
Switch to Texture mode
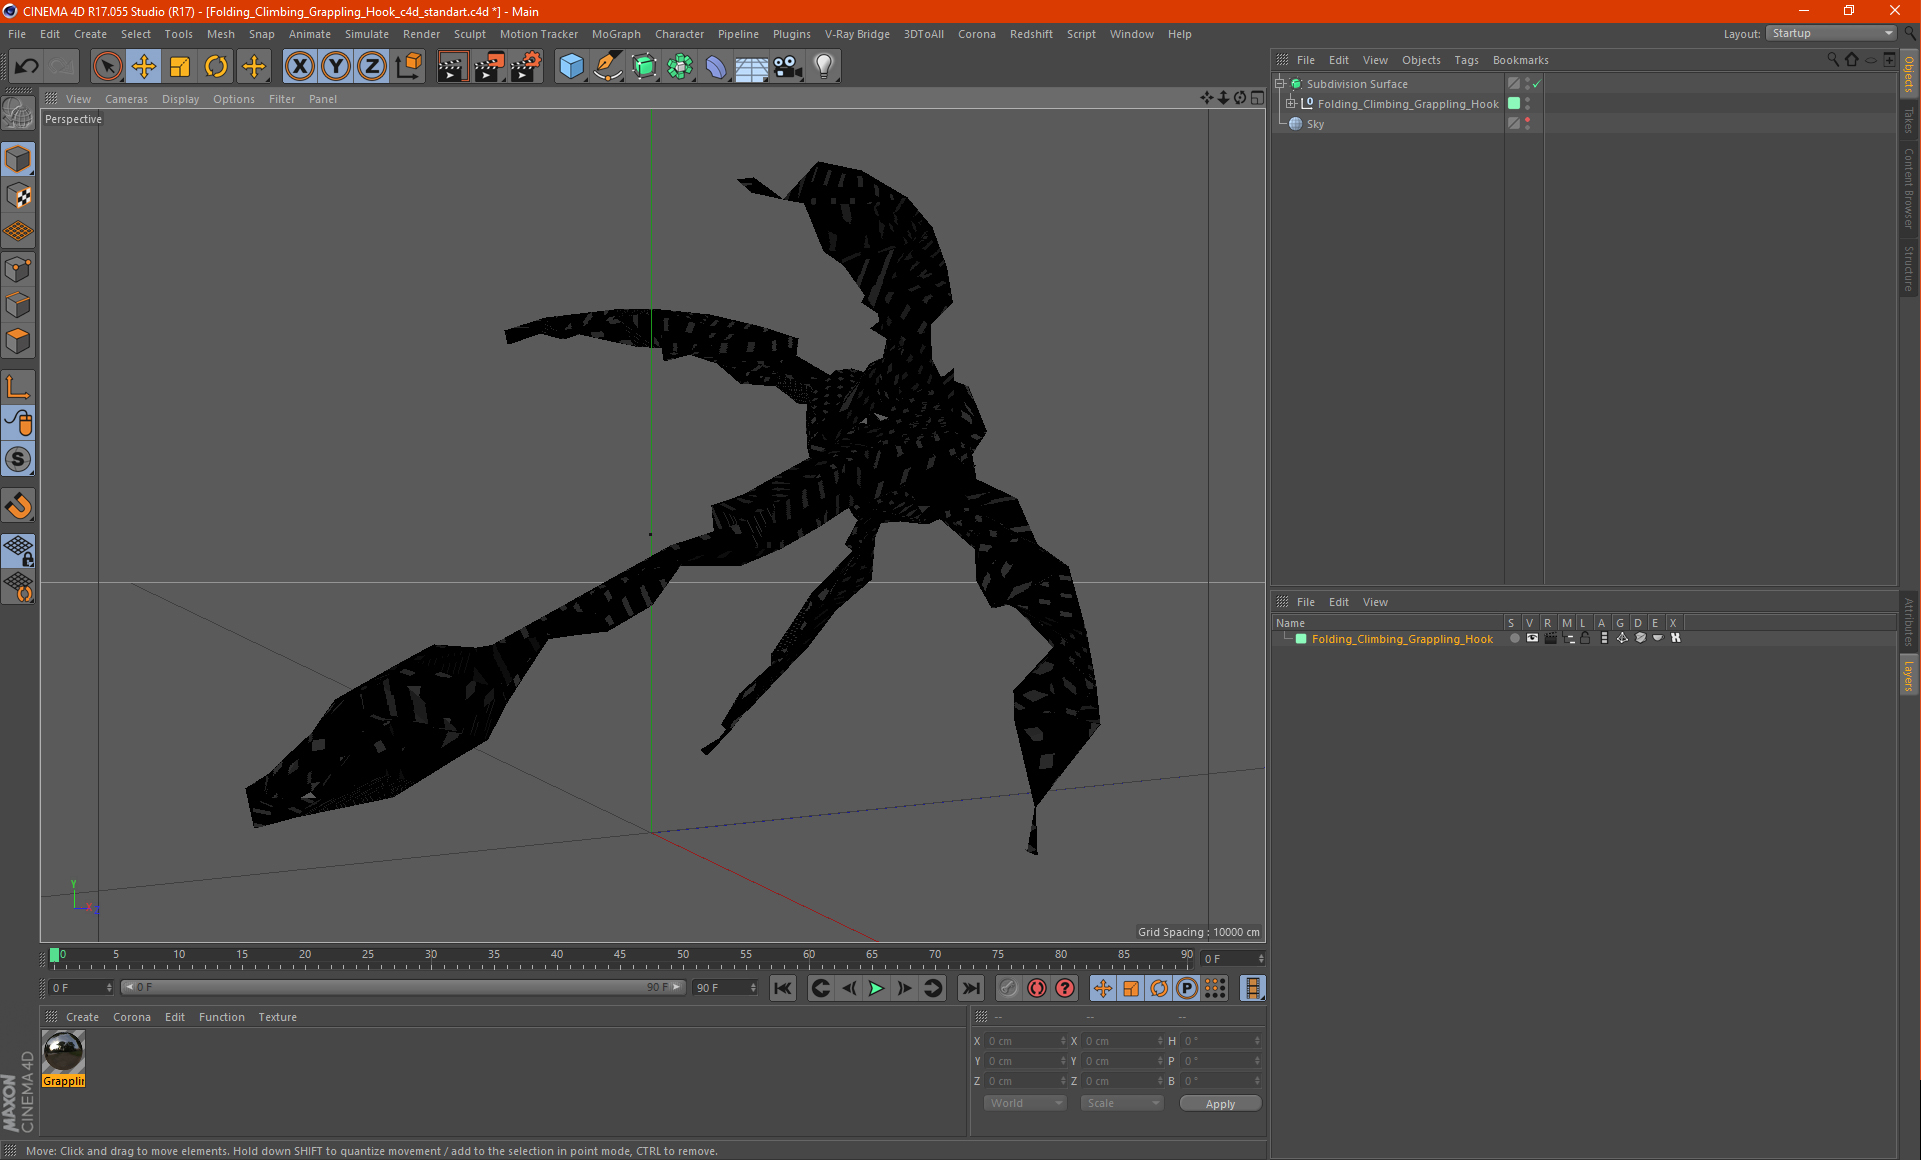coord(18,196)
